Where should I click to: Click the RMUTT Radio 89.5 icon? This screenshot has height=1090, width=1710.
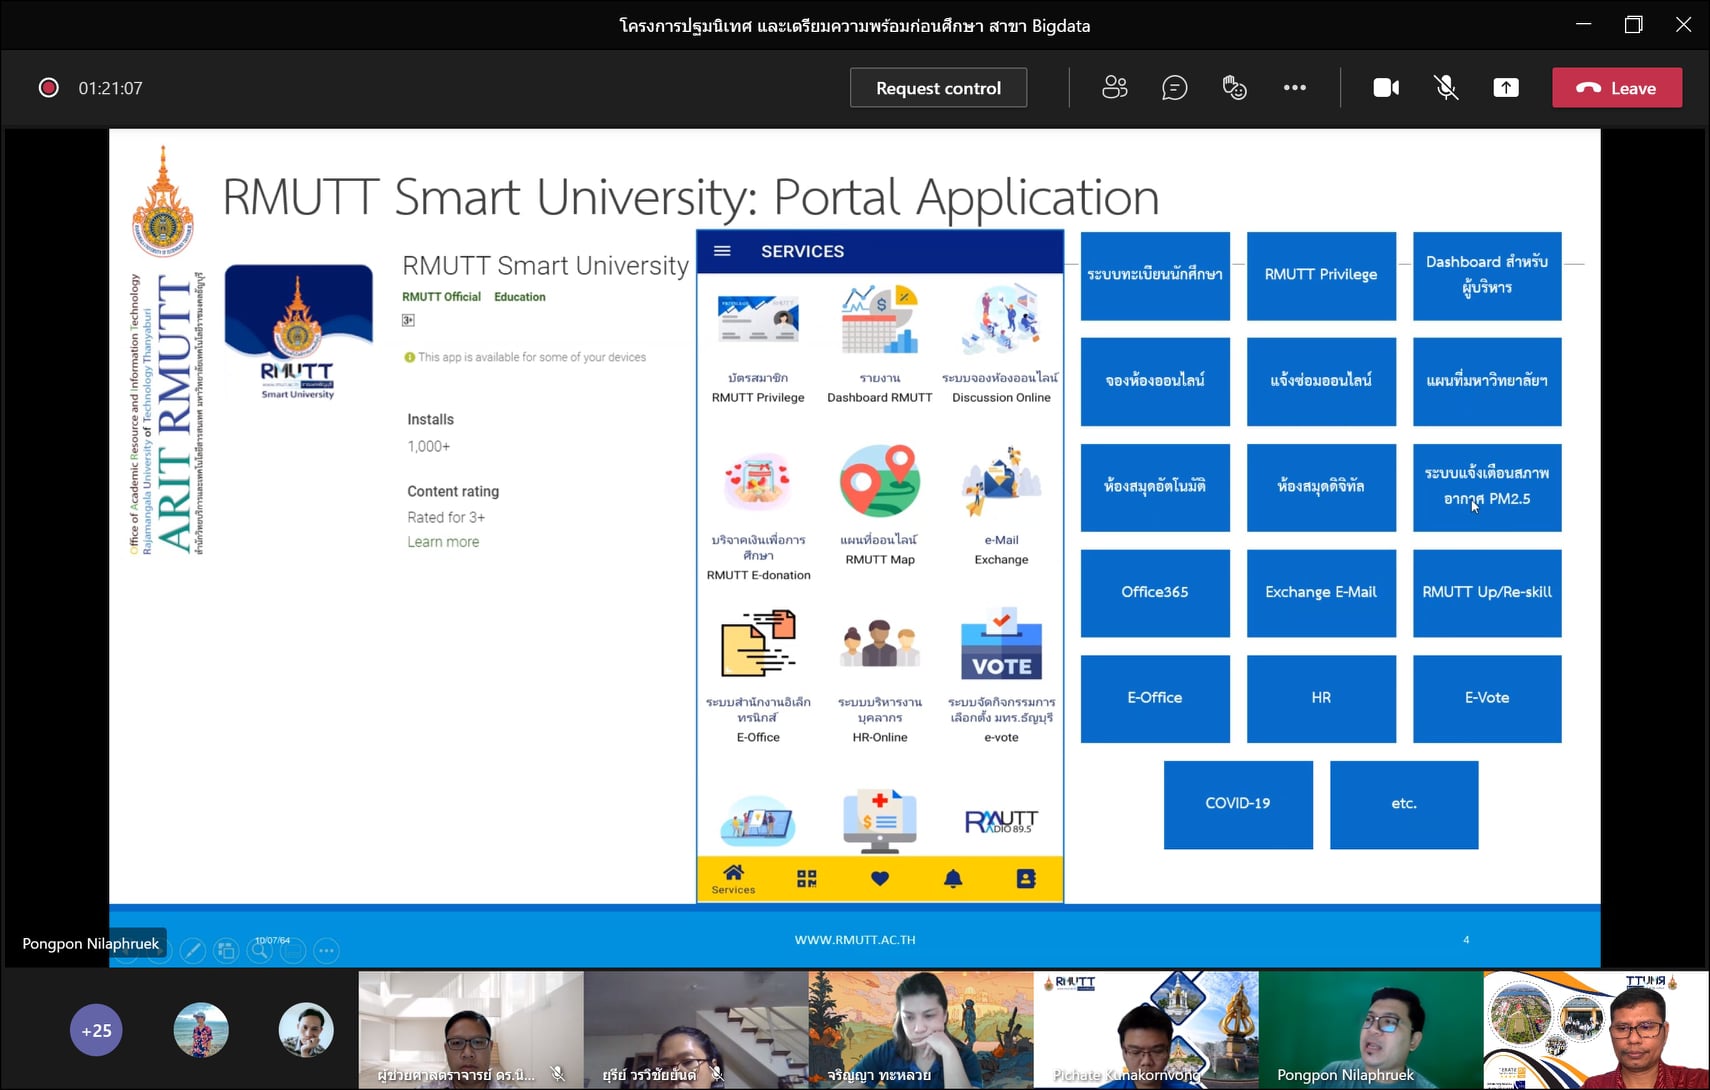1001,822
